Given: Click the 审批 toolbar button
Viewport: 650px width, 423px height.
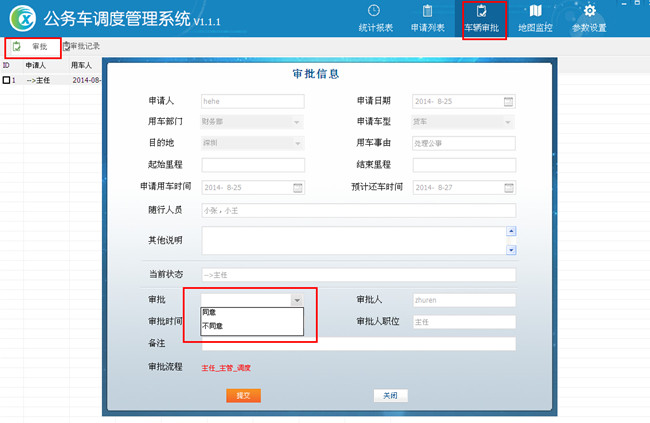Looking at the screenshot, I should (x=32, y=47).
